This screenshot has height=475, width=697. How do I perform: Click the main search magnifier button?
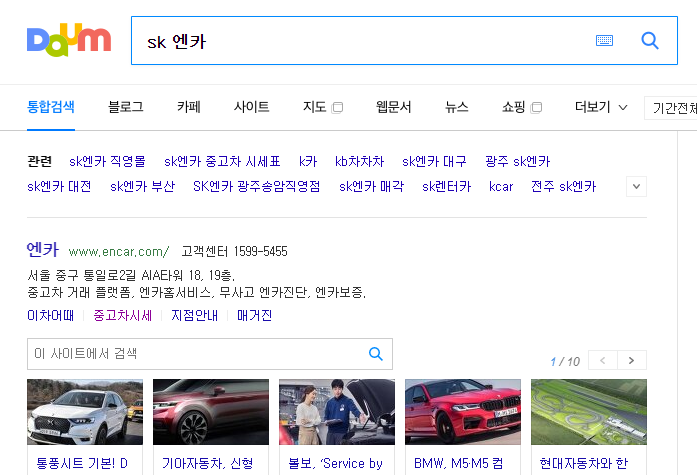(649, 40)
